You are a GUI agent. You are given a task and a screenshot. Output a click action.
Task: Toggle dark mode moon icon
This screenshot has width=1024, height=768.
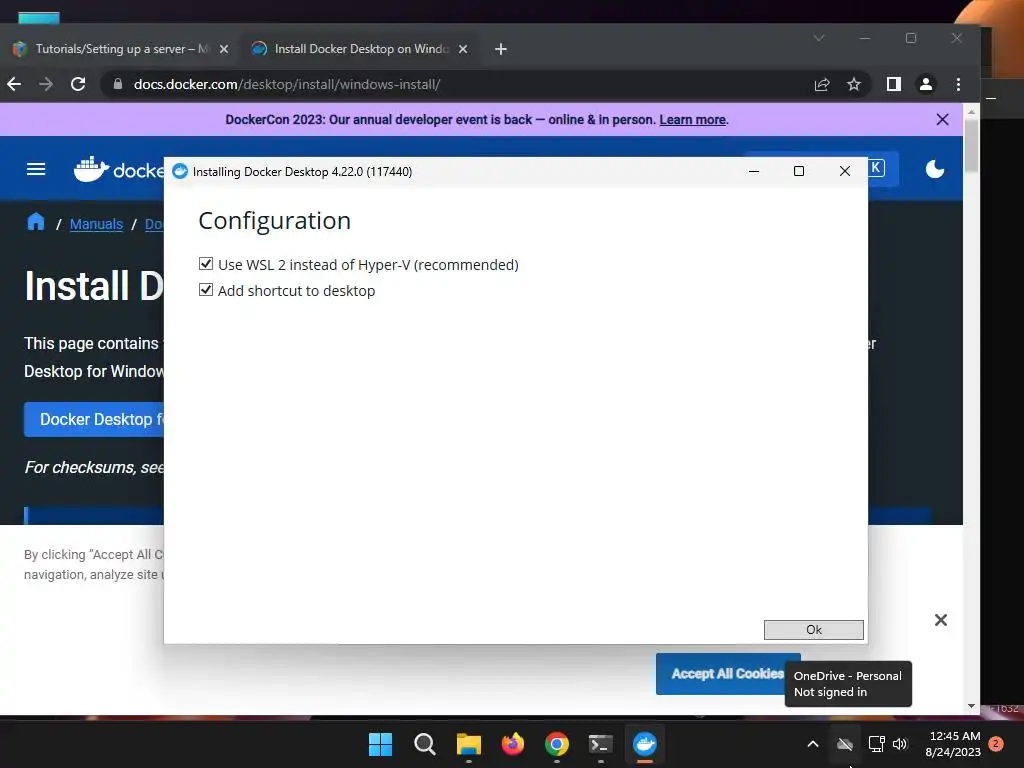coord(935,169)
